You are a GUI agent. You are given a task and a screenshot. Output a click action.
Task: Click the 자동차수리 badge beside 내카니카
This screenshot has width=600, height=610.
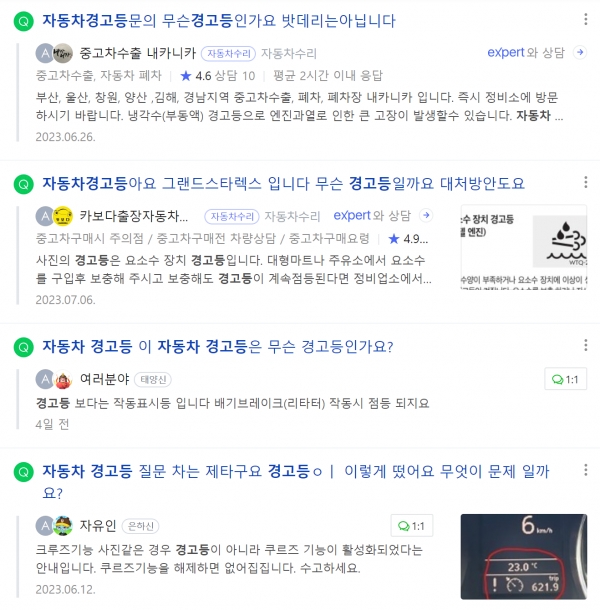tap(228, 53)
